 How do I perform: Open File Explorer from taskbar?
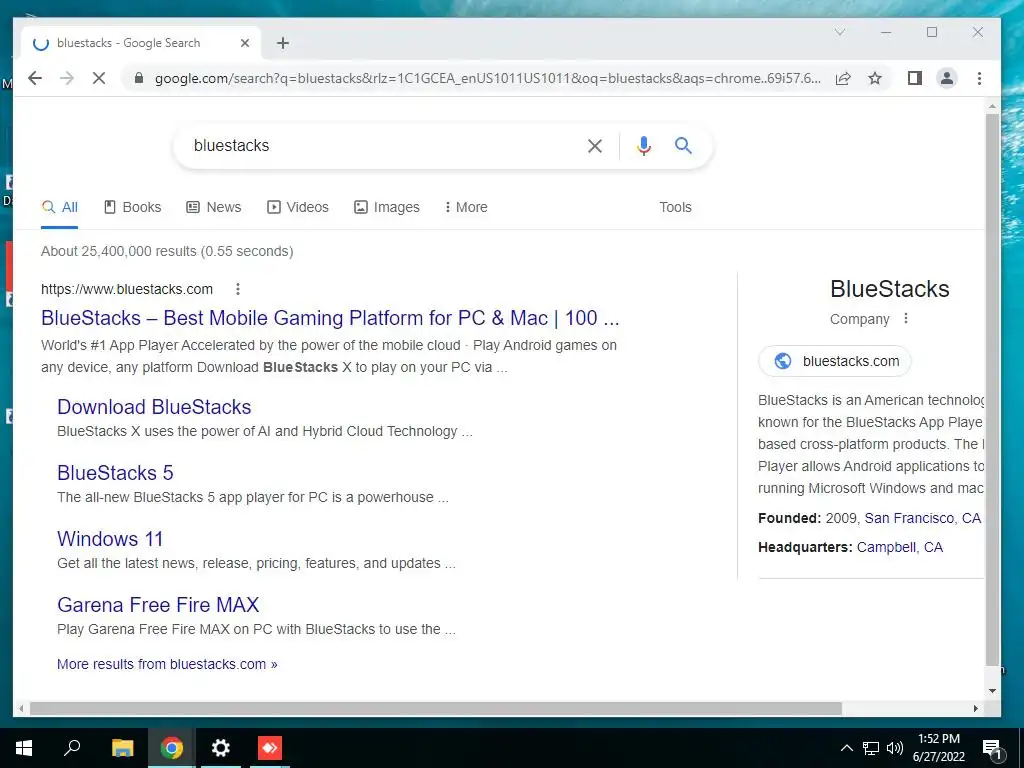(x=122, y=748)
